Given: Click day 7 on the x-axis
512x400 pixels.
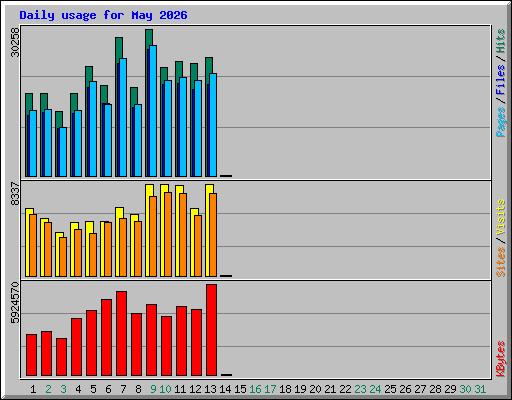Looking at the screenshot, I should [123, 389].
